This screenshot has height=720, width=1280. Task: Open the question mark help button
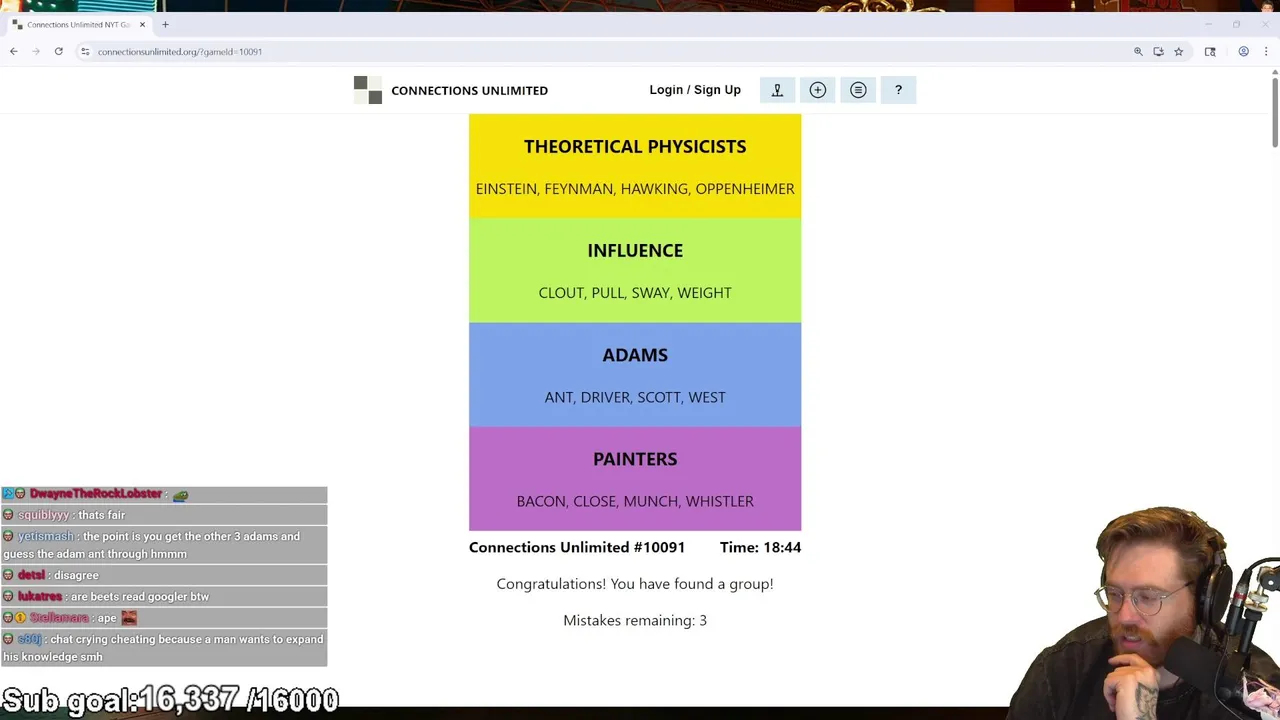[898, 90]
